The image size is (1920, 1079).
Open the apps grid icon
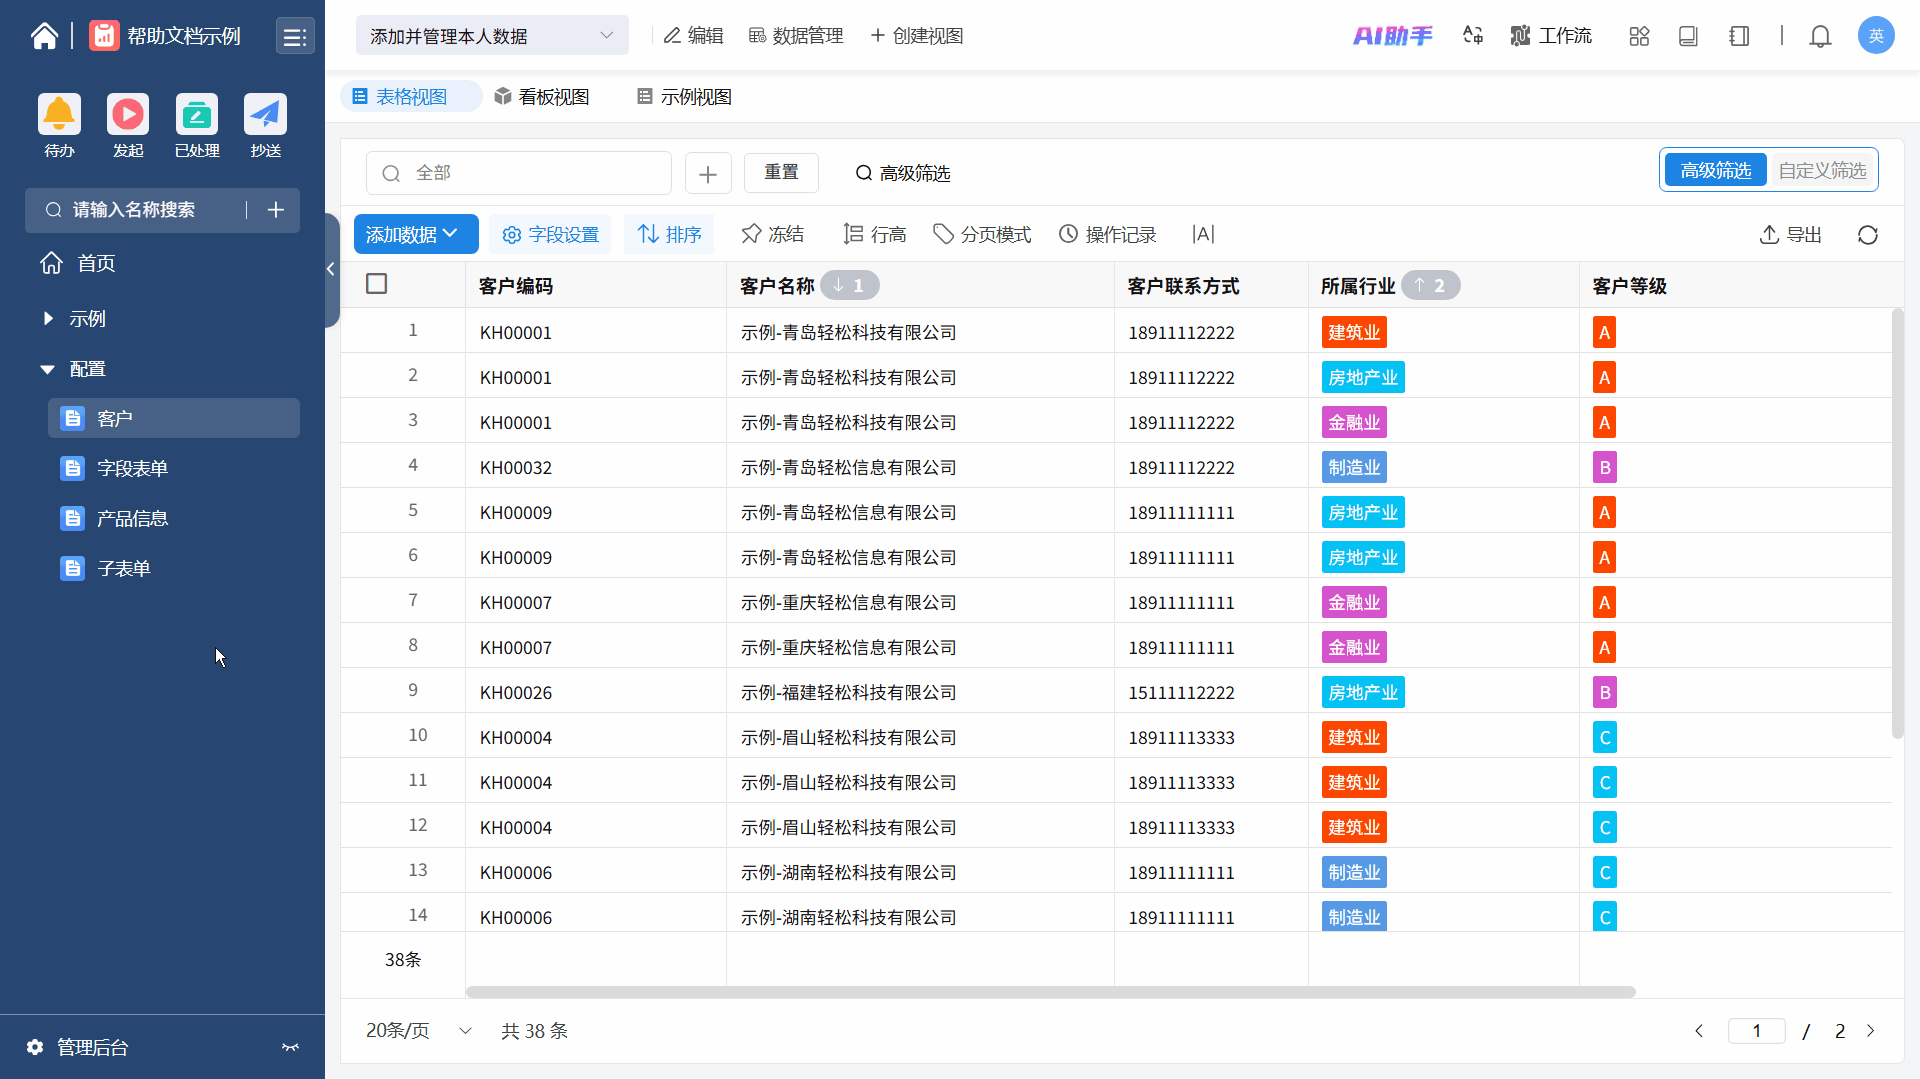click(1639, 36)
